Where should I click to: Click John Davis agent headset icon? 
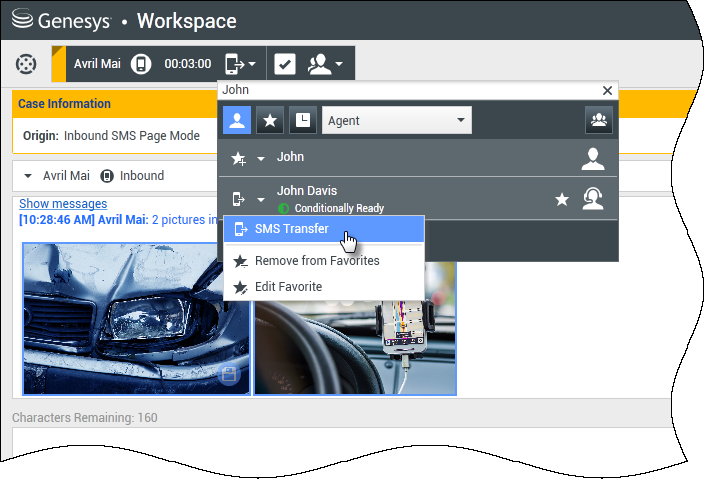click(x=593, y=200)
